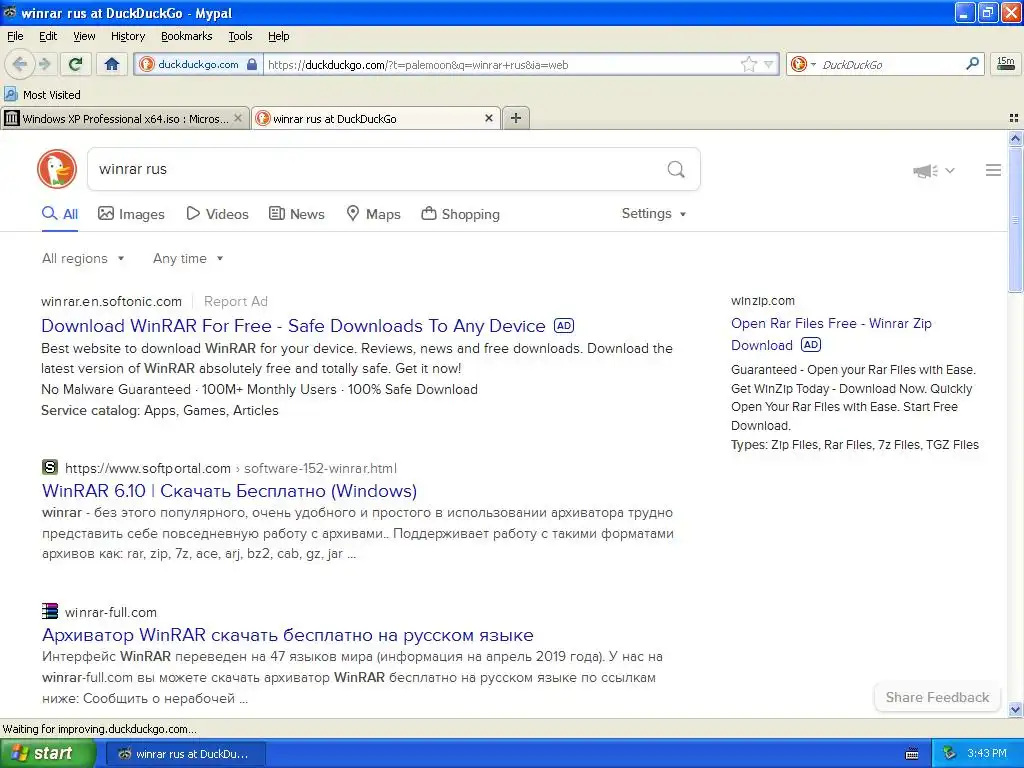Click the vertical scrollbar thumb
Screen dimensions: 1024x768
point(1015,219)
